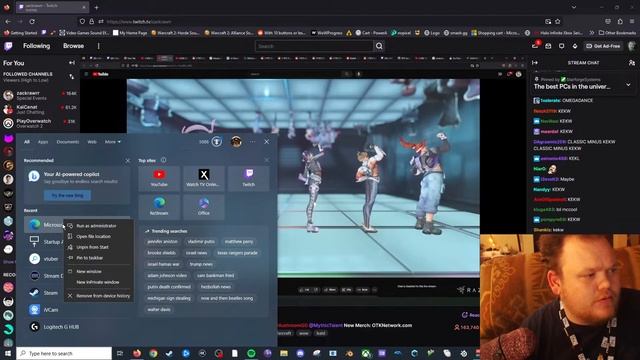Open the Firefox list all tabs dropdown
The width and height of the screenshot is (640, 360).
pyautogui.click(x=574, y=7)
